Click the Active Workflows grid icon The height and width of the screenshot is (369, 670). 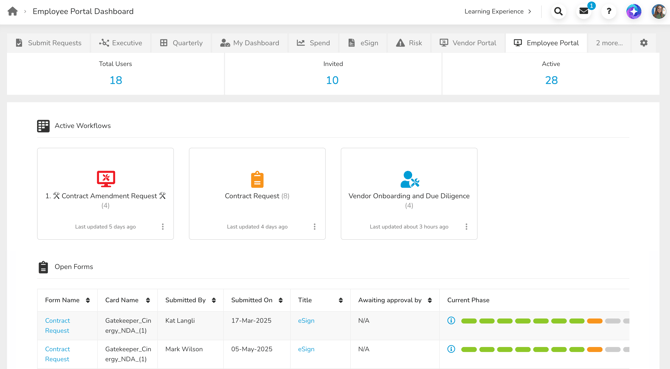point(43,126)
